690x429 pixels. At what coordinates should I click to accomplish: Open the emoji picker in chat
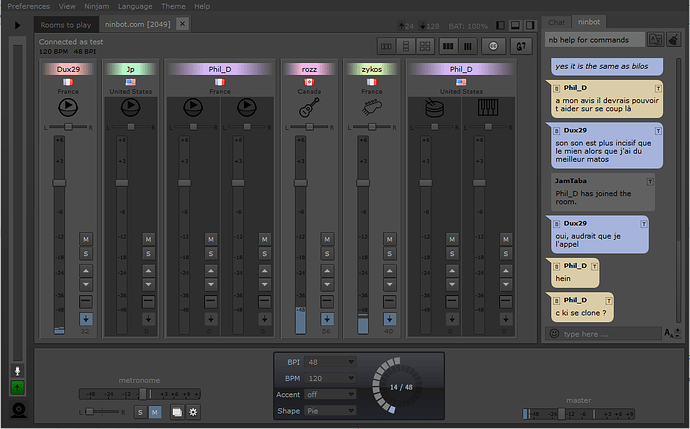click(x=554, y=334)
